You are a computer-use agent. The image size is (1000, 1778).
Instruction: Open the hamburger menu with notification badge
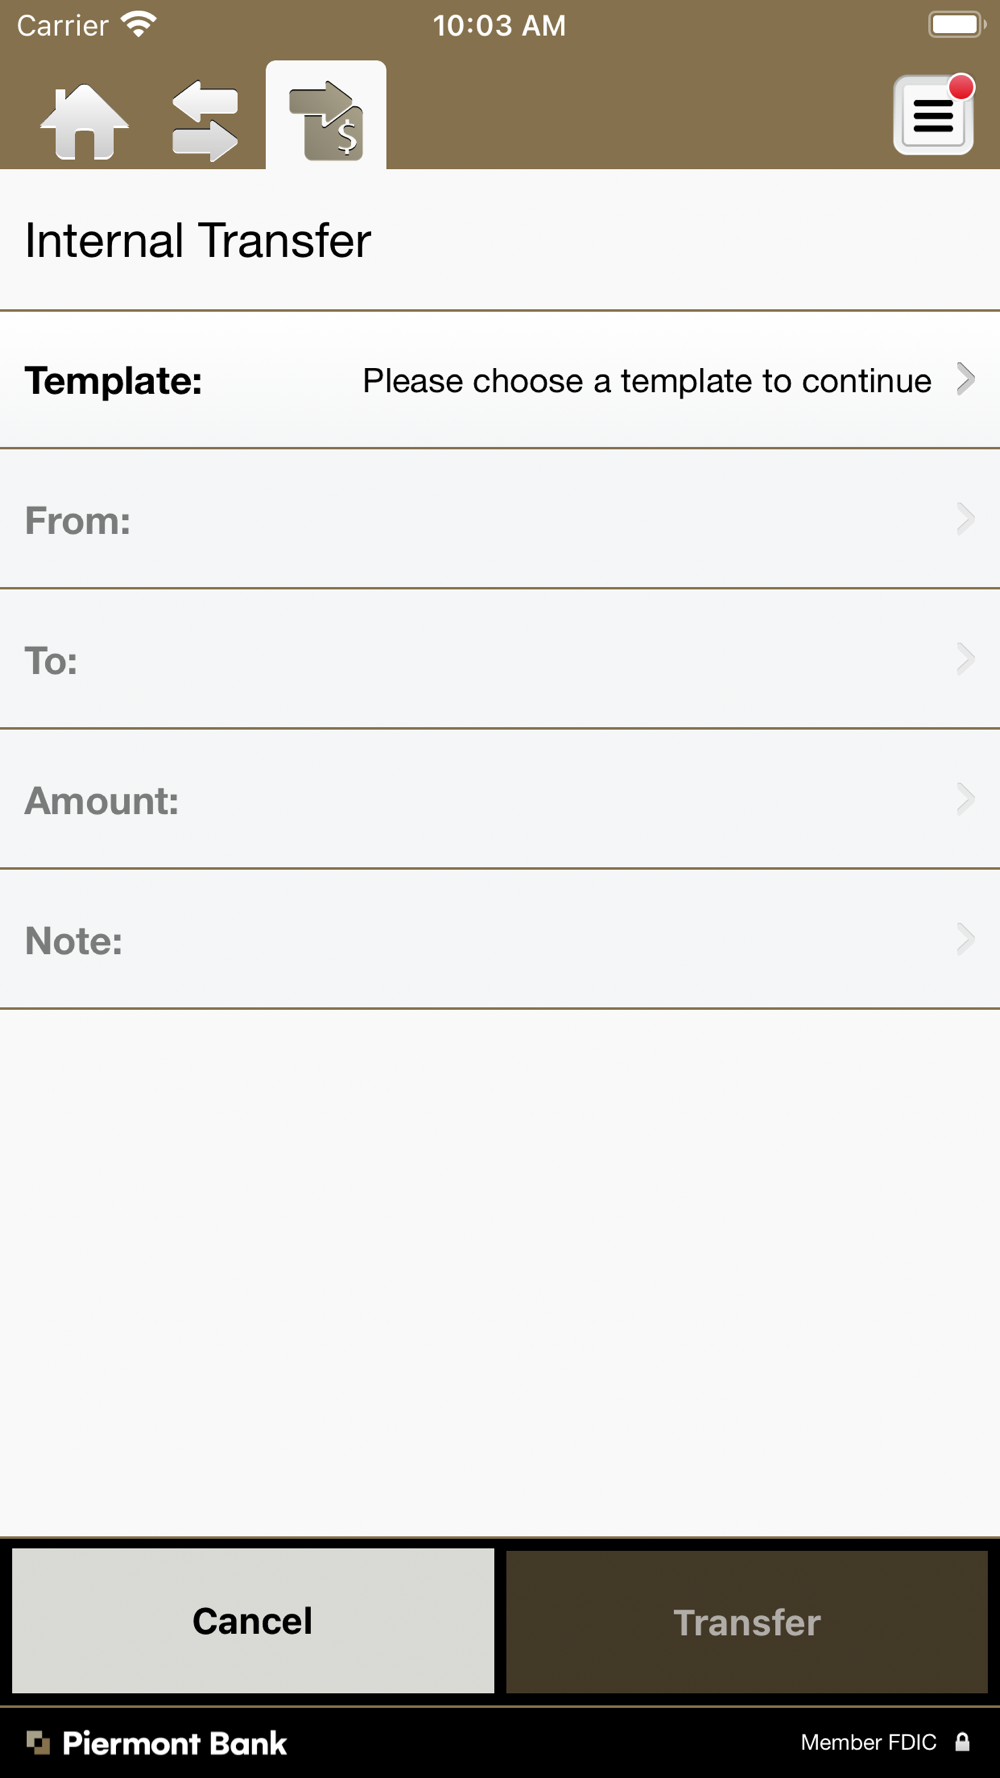pos(933,115)
